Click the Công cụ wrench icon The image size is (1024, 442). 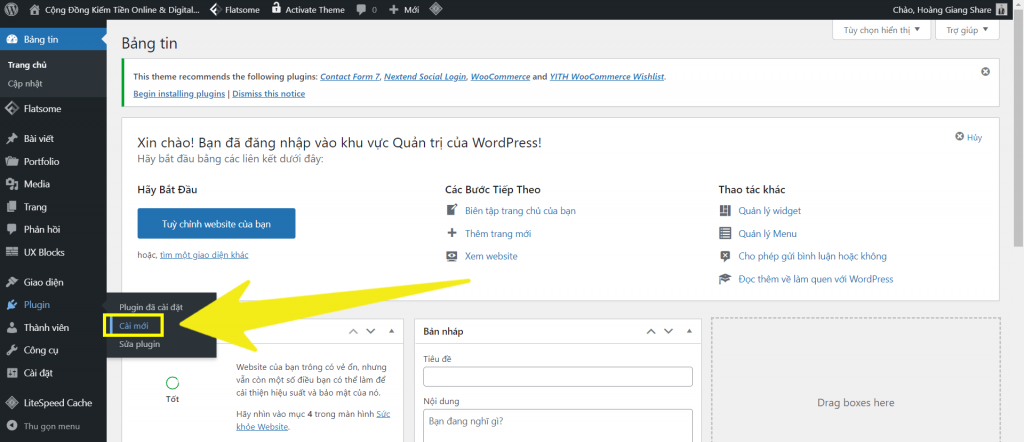pos(12,350)
